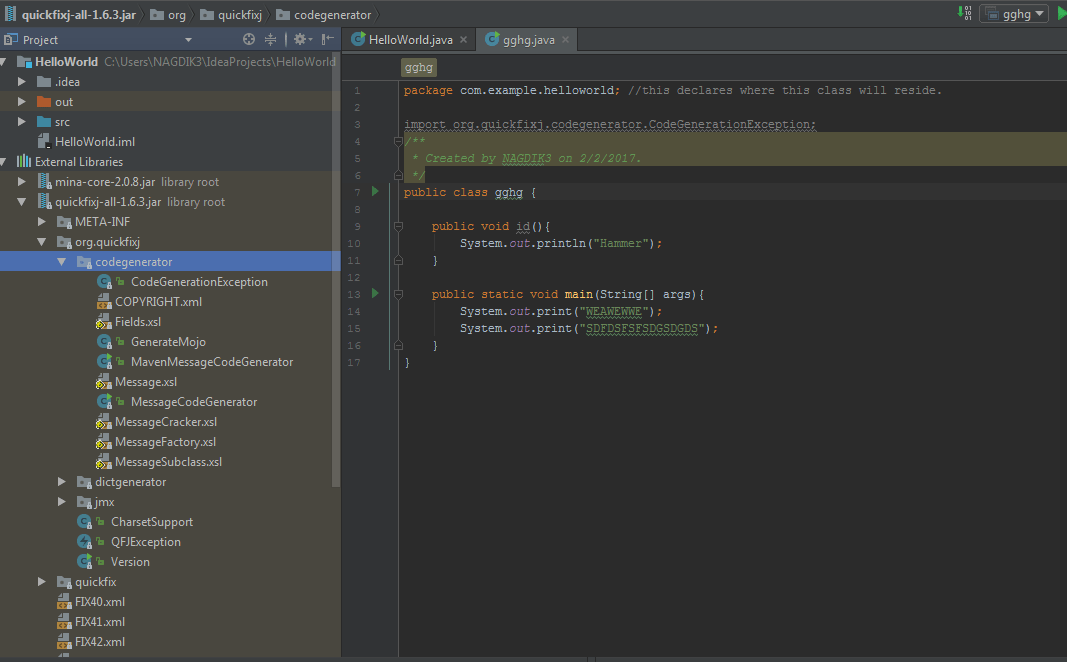The width and height of the screenshot is (1067, 662).
Task: Fold the id() method at line 9
Action: tap(398, 226)
